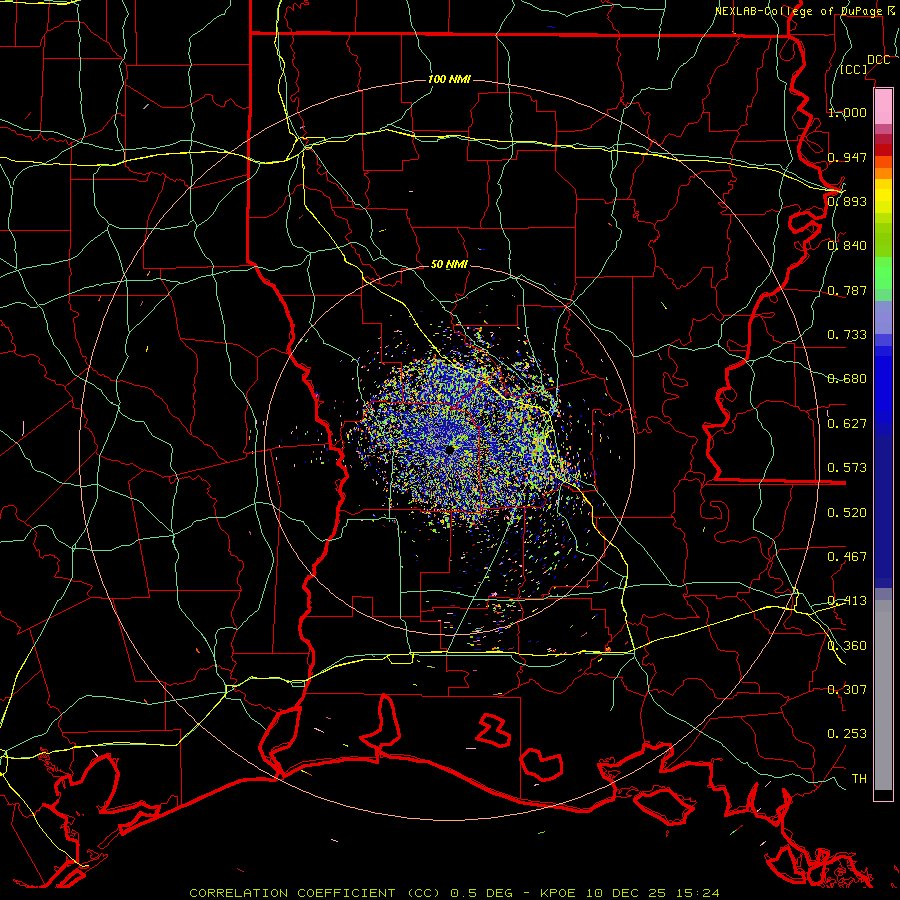Click the TH threshold label on the scale
This screenshot has height=900, width=900.
859,779
